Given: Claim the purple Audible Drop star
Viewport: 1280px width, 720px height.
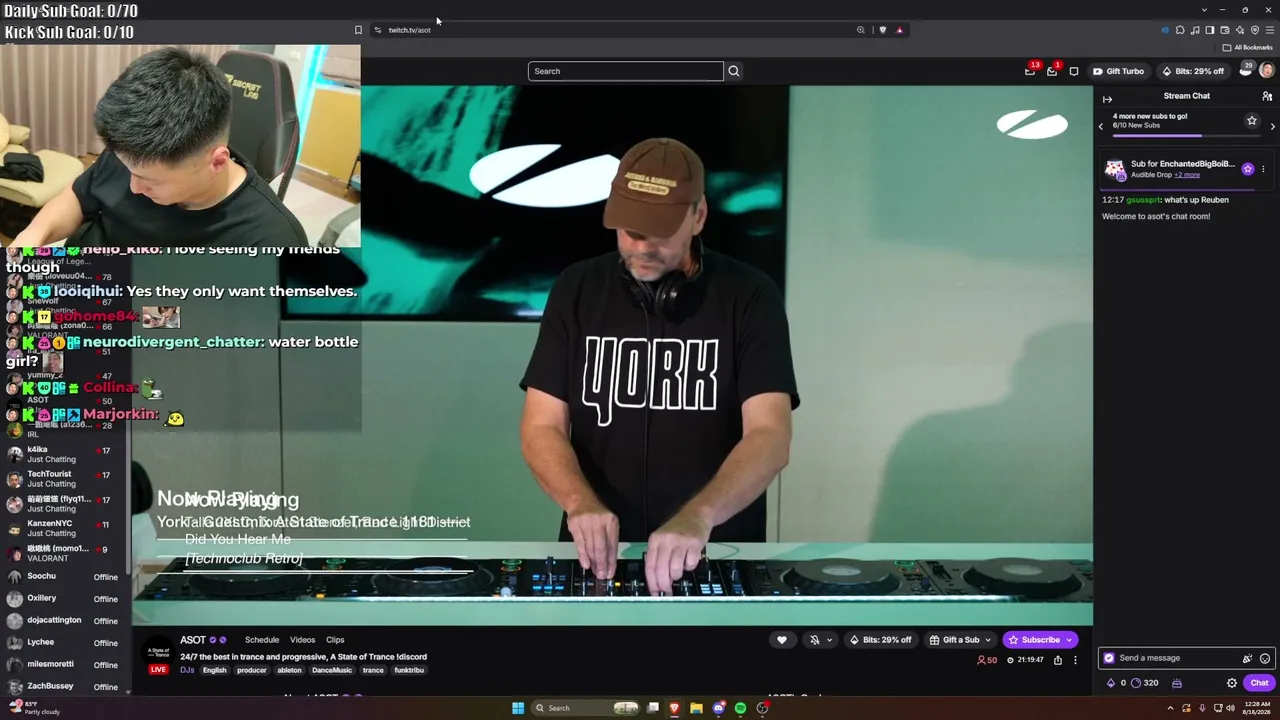Looking at the screenshot, I should pos(1248,169).
